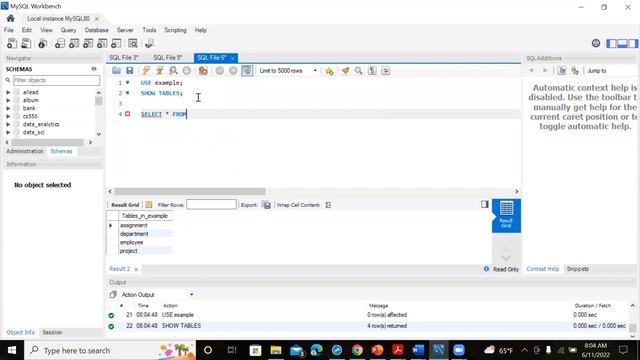The image size is (640, 360).
Task: Open the Workbench home screen tab
Action: [10, 18]
